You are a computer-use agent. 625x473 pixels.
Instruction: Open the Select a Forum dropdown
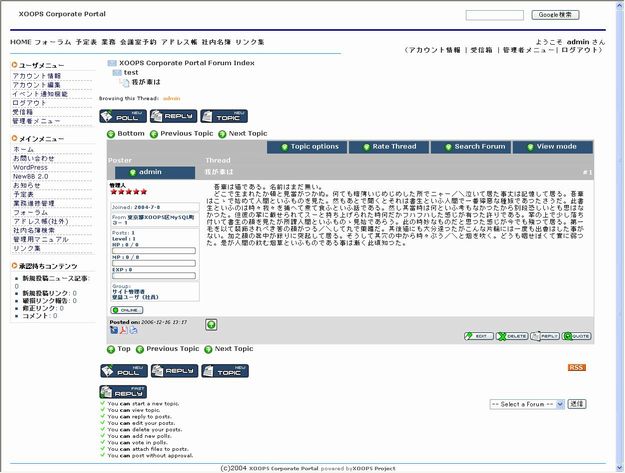coord(526,404)
